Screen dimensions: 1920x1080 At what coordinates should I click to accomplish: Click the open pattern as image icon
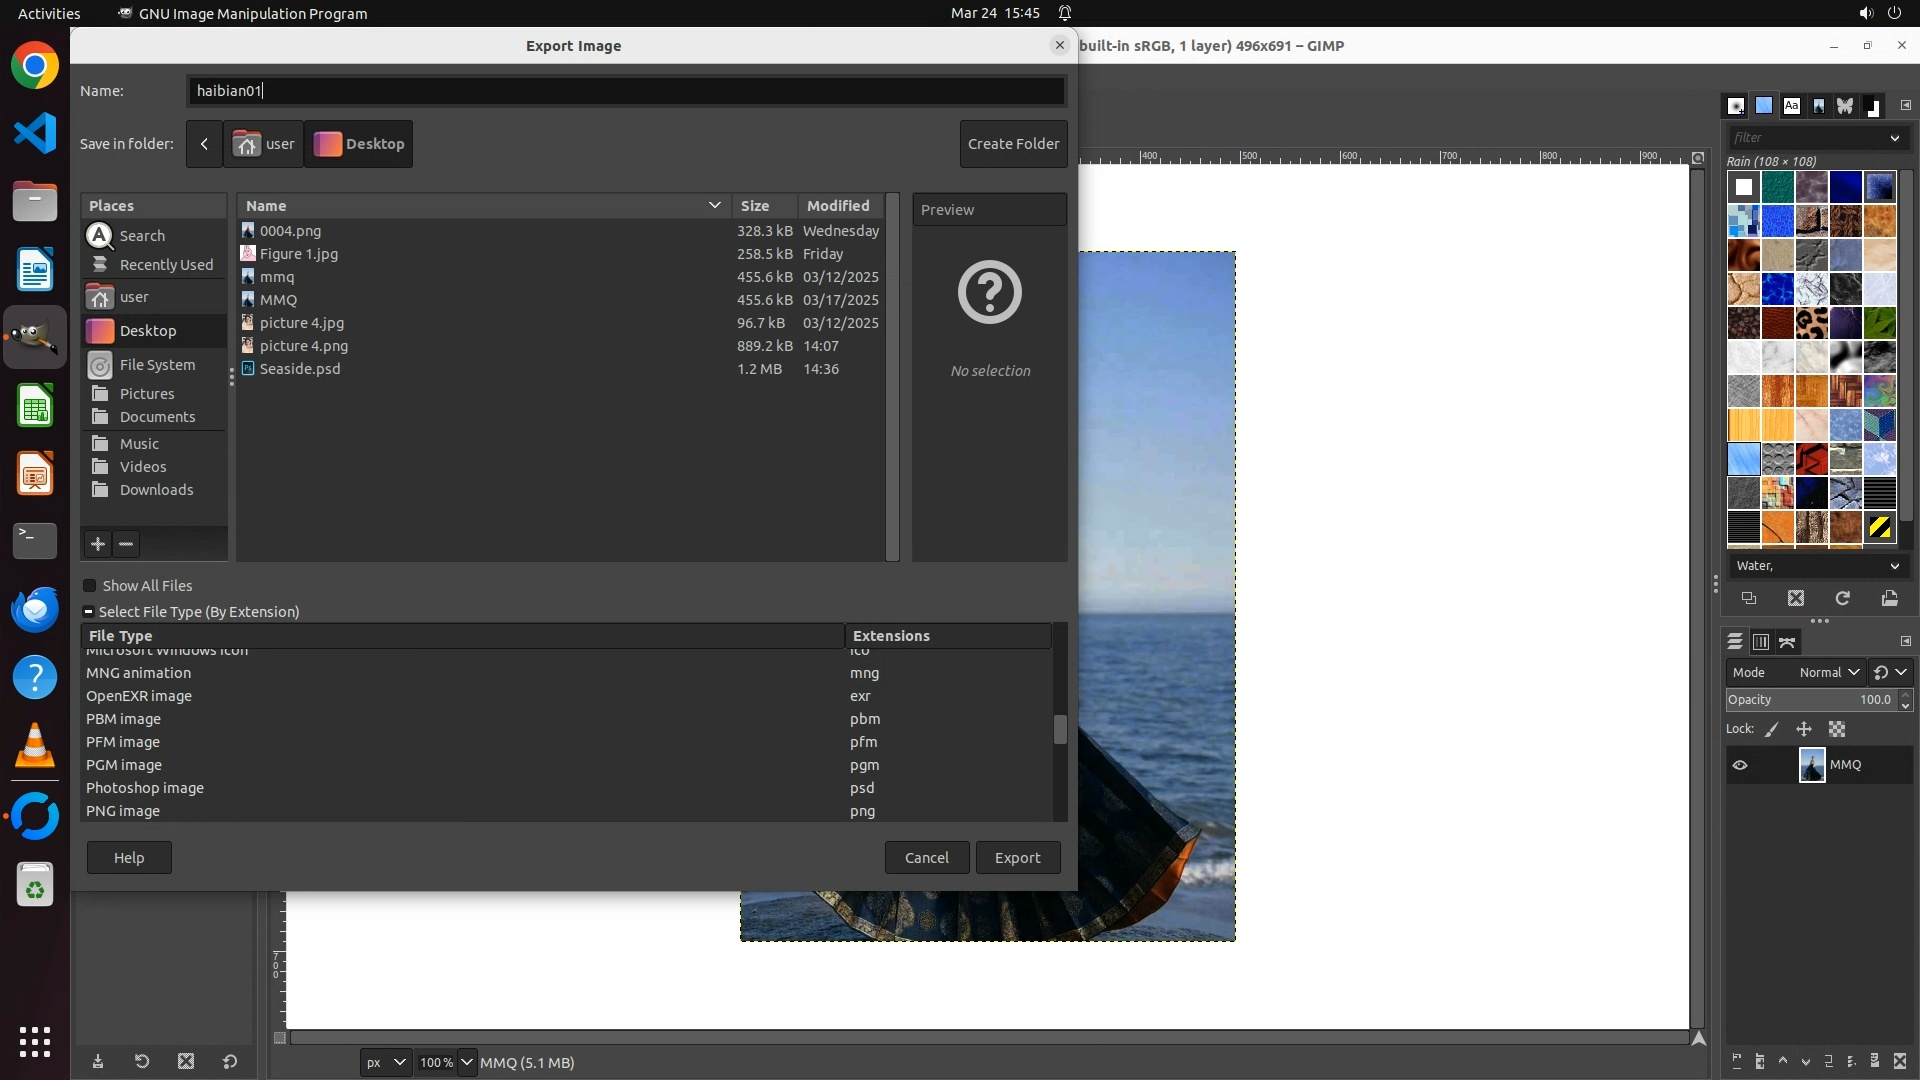[1889, 598]
